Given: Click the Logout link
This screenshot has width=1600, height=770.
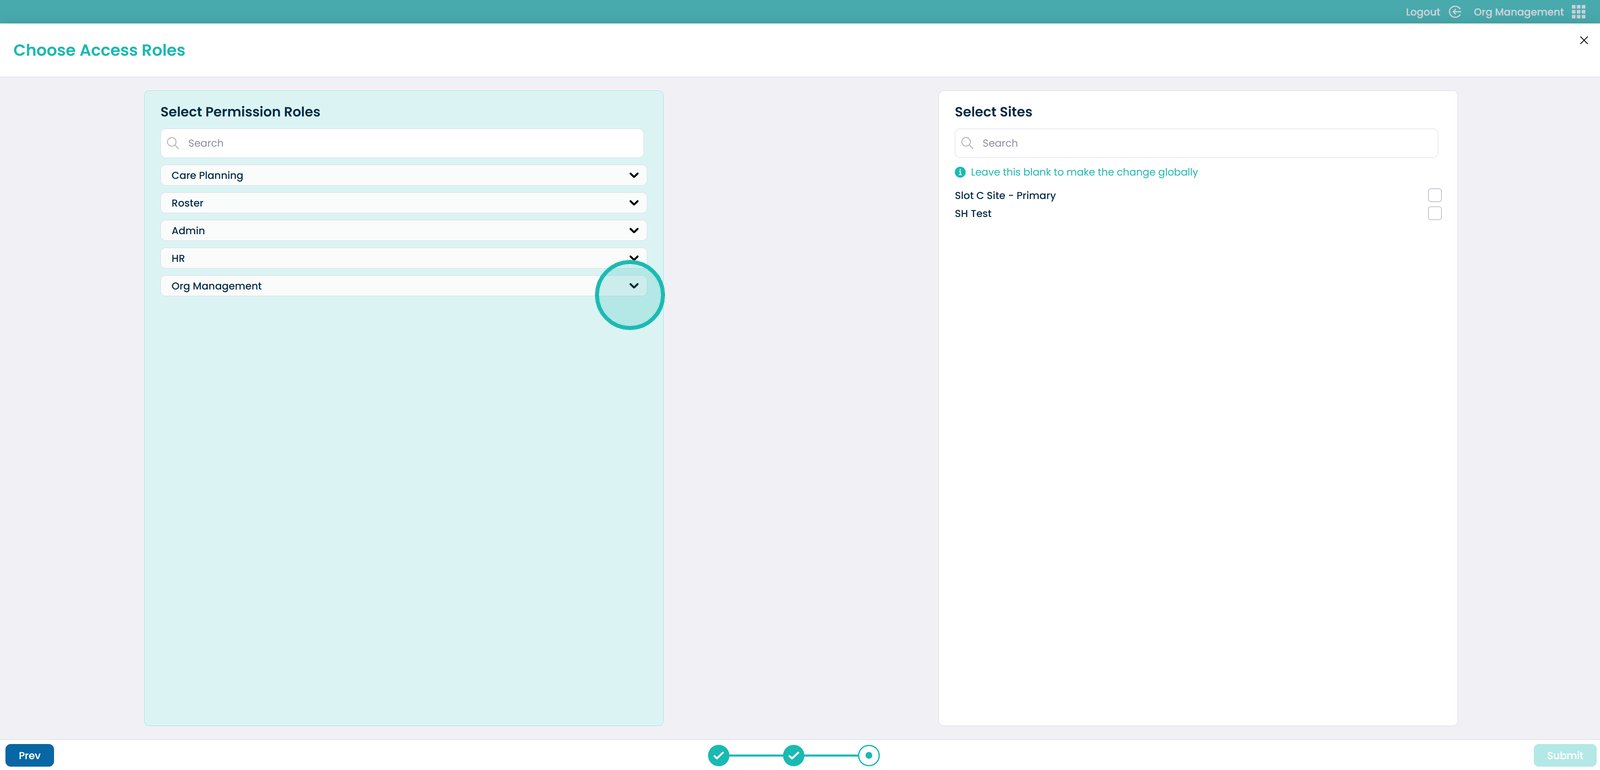Looking at the screenshot, I should click(x=1422, y=12).
